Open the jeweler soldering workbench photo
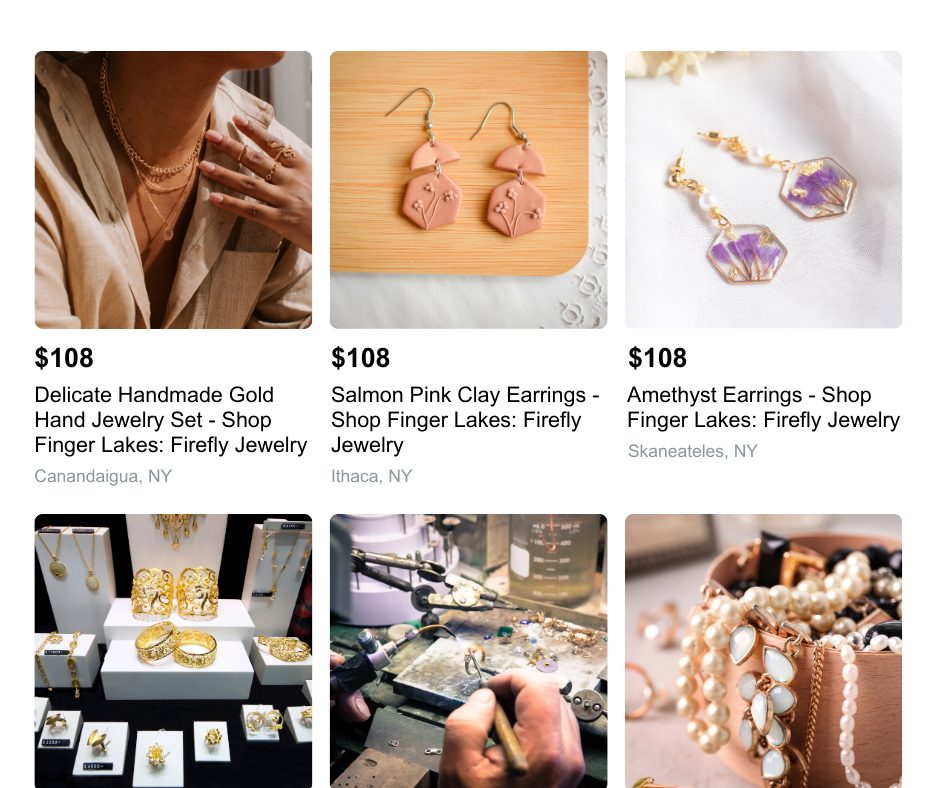 [x=468, y=651]
